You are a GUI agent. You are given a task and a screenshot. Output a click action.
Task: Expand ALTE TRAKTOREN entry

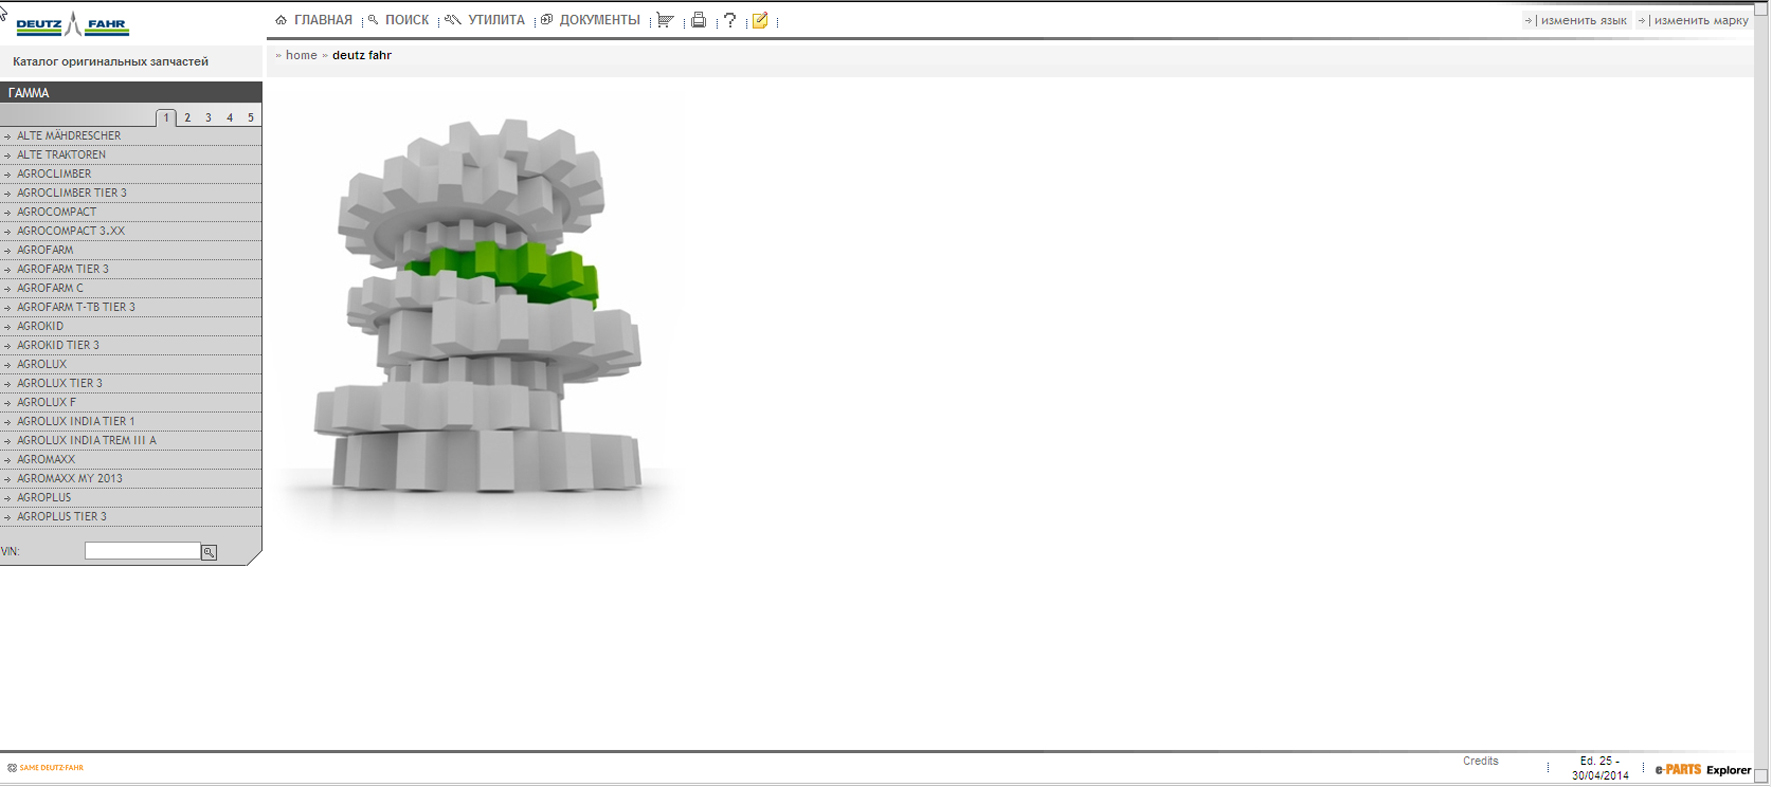(61, 155)
